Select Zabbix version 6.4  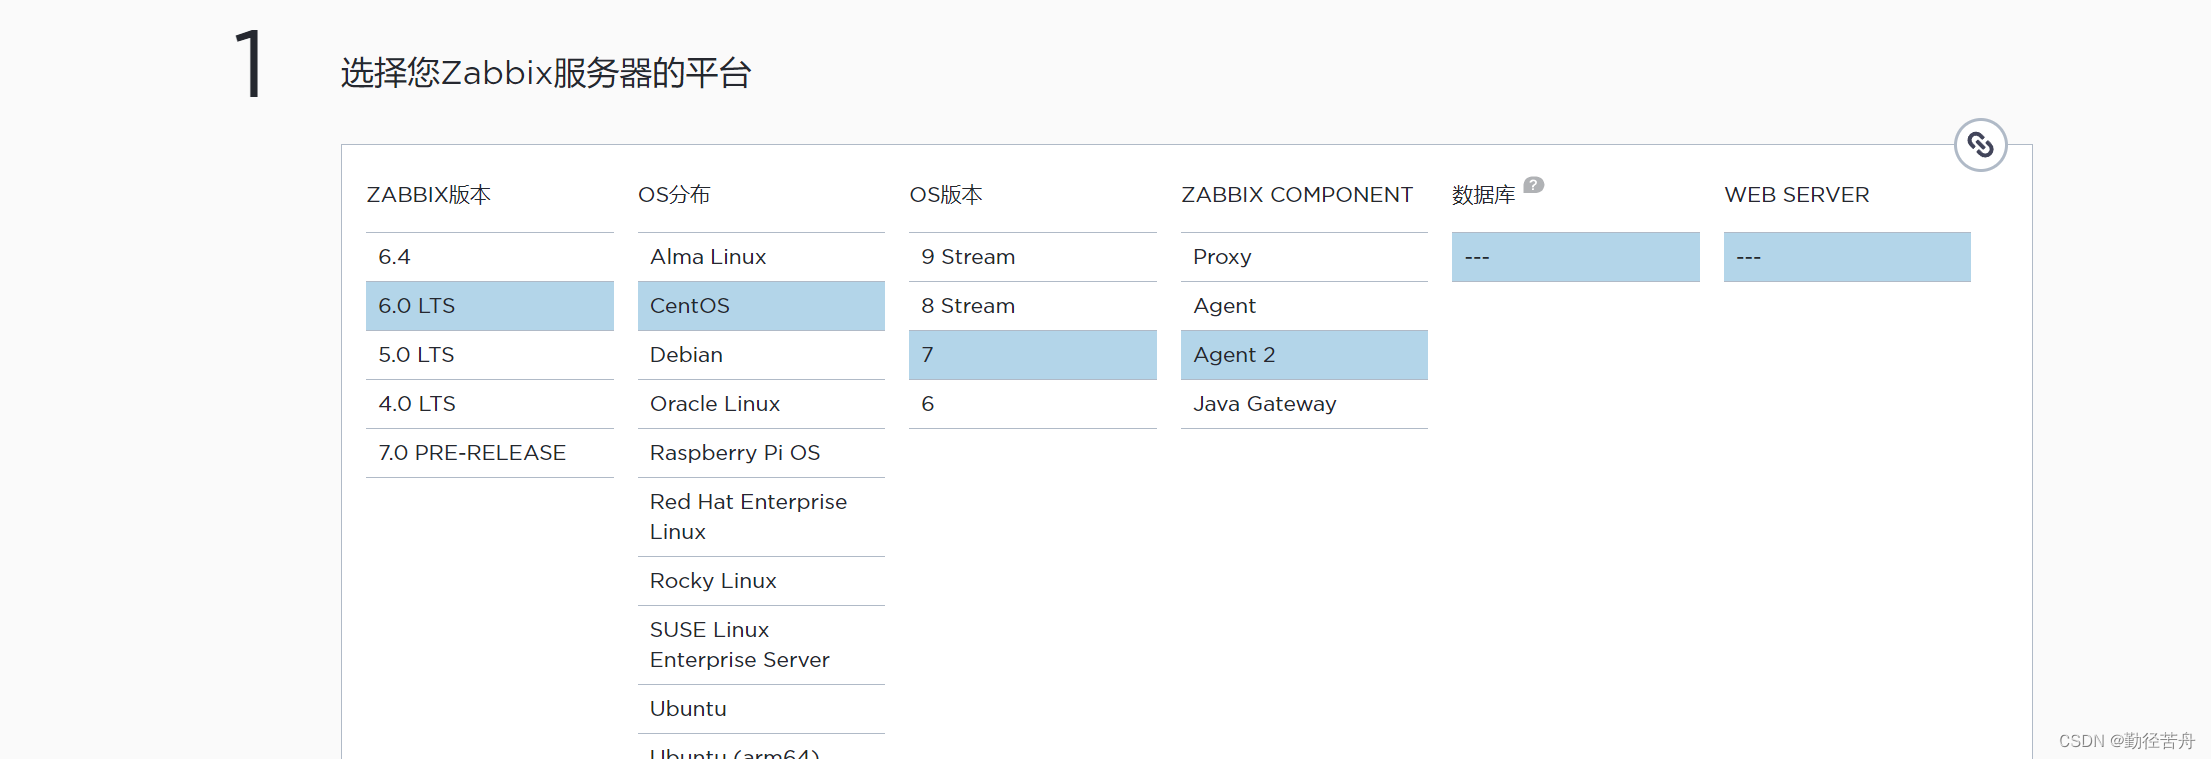click(490, 257)
